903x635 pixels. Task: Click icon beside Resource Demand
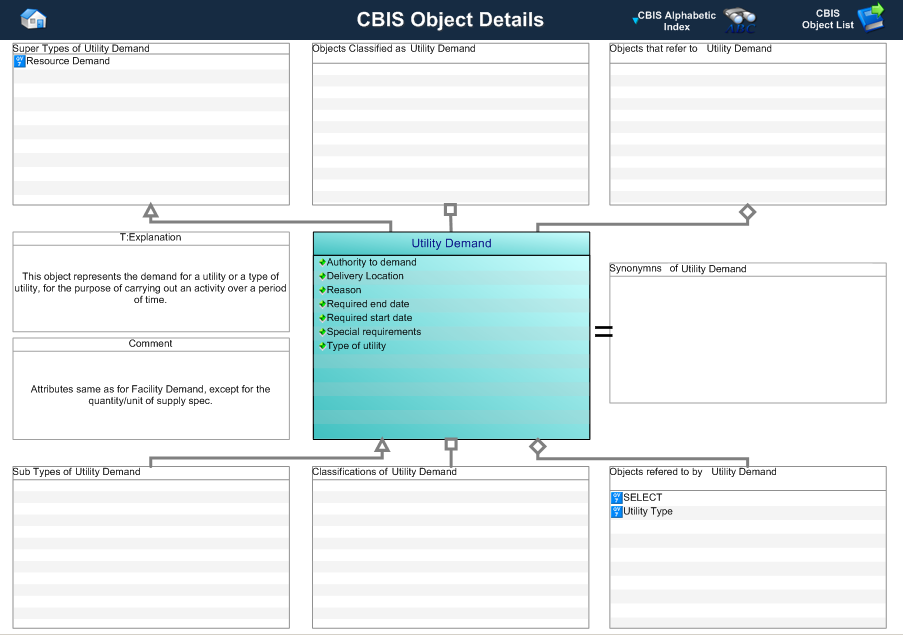[20, 61]
